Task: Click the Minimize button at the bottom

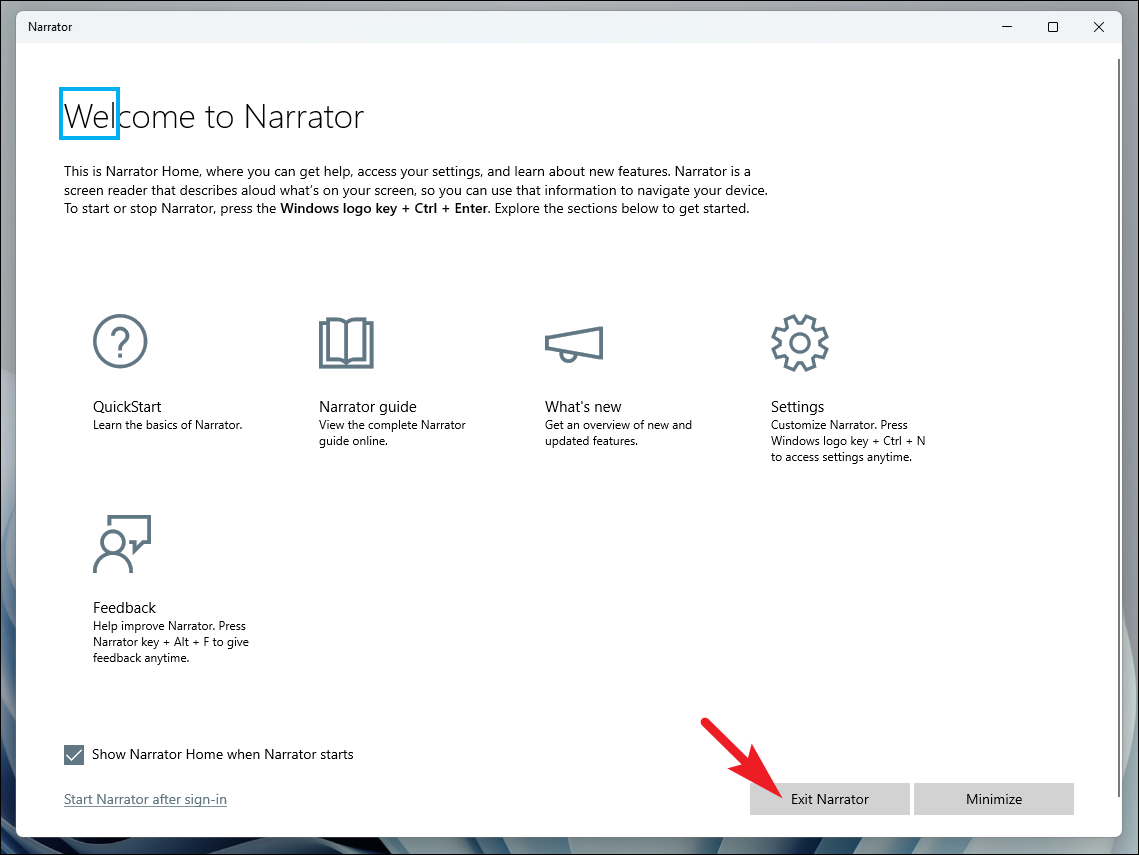Action: click(994, 799)
